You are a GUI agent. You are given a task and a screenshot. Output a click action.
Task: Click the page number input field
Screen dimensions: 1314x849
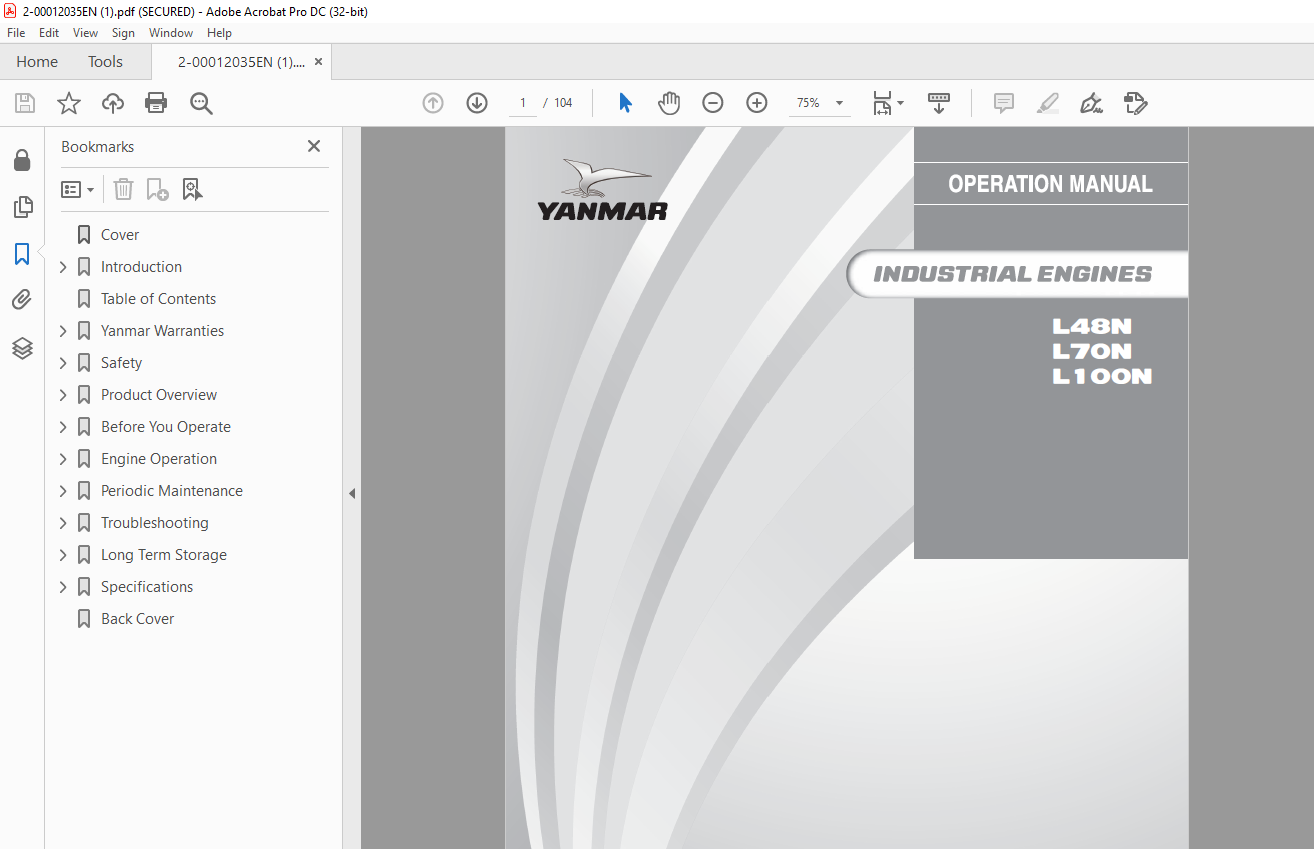(x=523, y=103)
